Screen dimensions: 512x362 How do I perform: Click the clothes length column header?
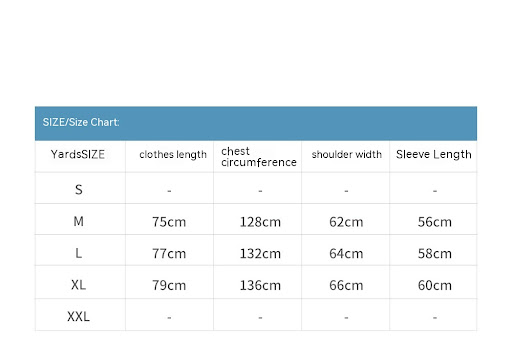(173, 155)
